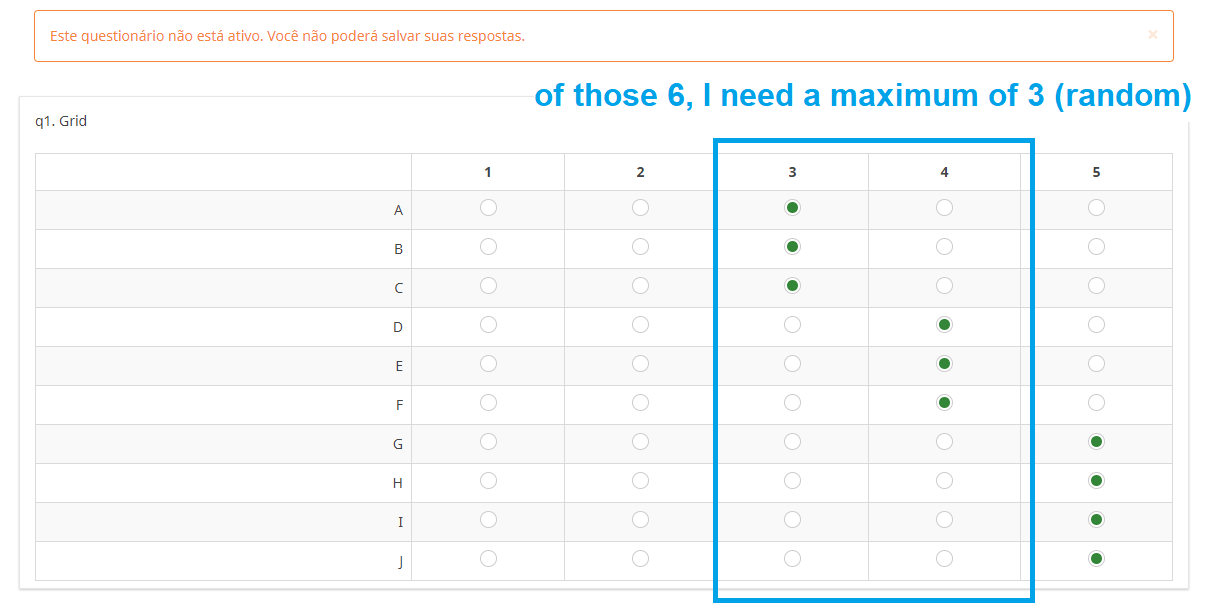Image resolution: width=1209 pixels, height=605 pixels.
Task: Choose option 4 for row H
Action: coord(944,481)
